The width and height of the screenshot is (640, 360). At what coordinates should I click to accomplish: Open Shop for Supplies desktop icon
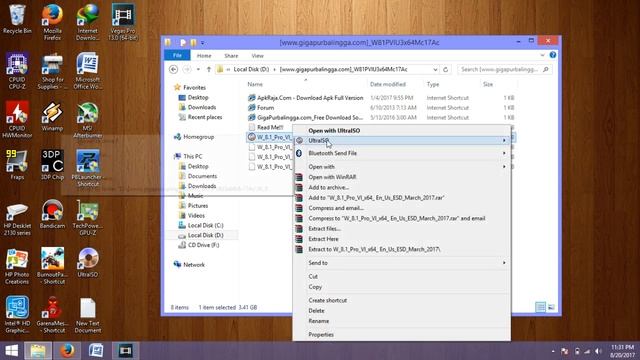click(52, 71)
